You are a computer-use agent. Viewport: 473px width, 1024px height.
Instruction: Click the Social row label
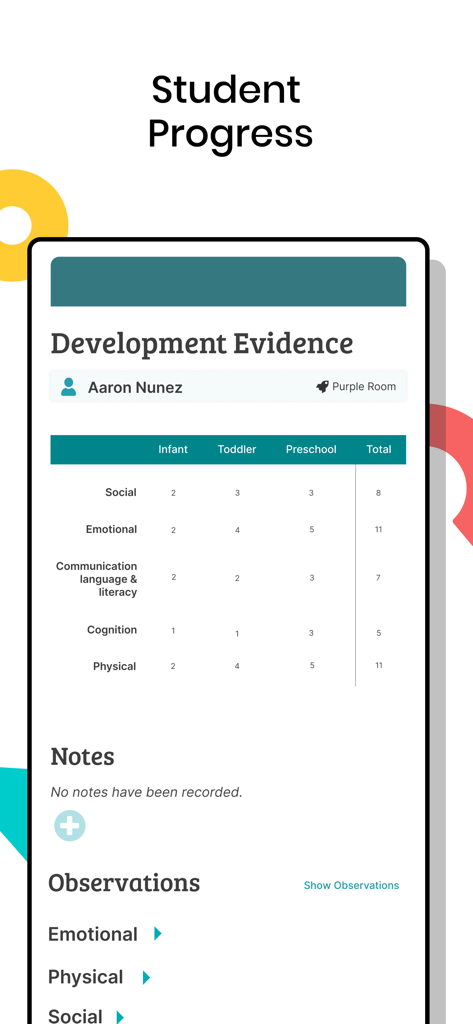121,492
